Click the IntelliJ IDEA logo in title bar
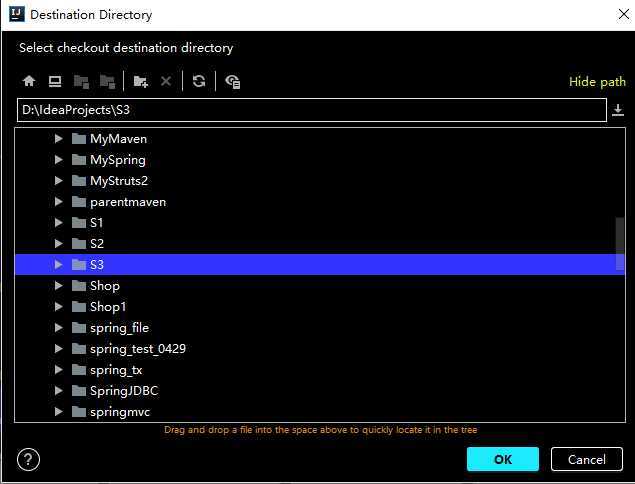635x484 pixels. (17, 13)
